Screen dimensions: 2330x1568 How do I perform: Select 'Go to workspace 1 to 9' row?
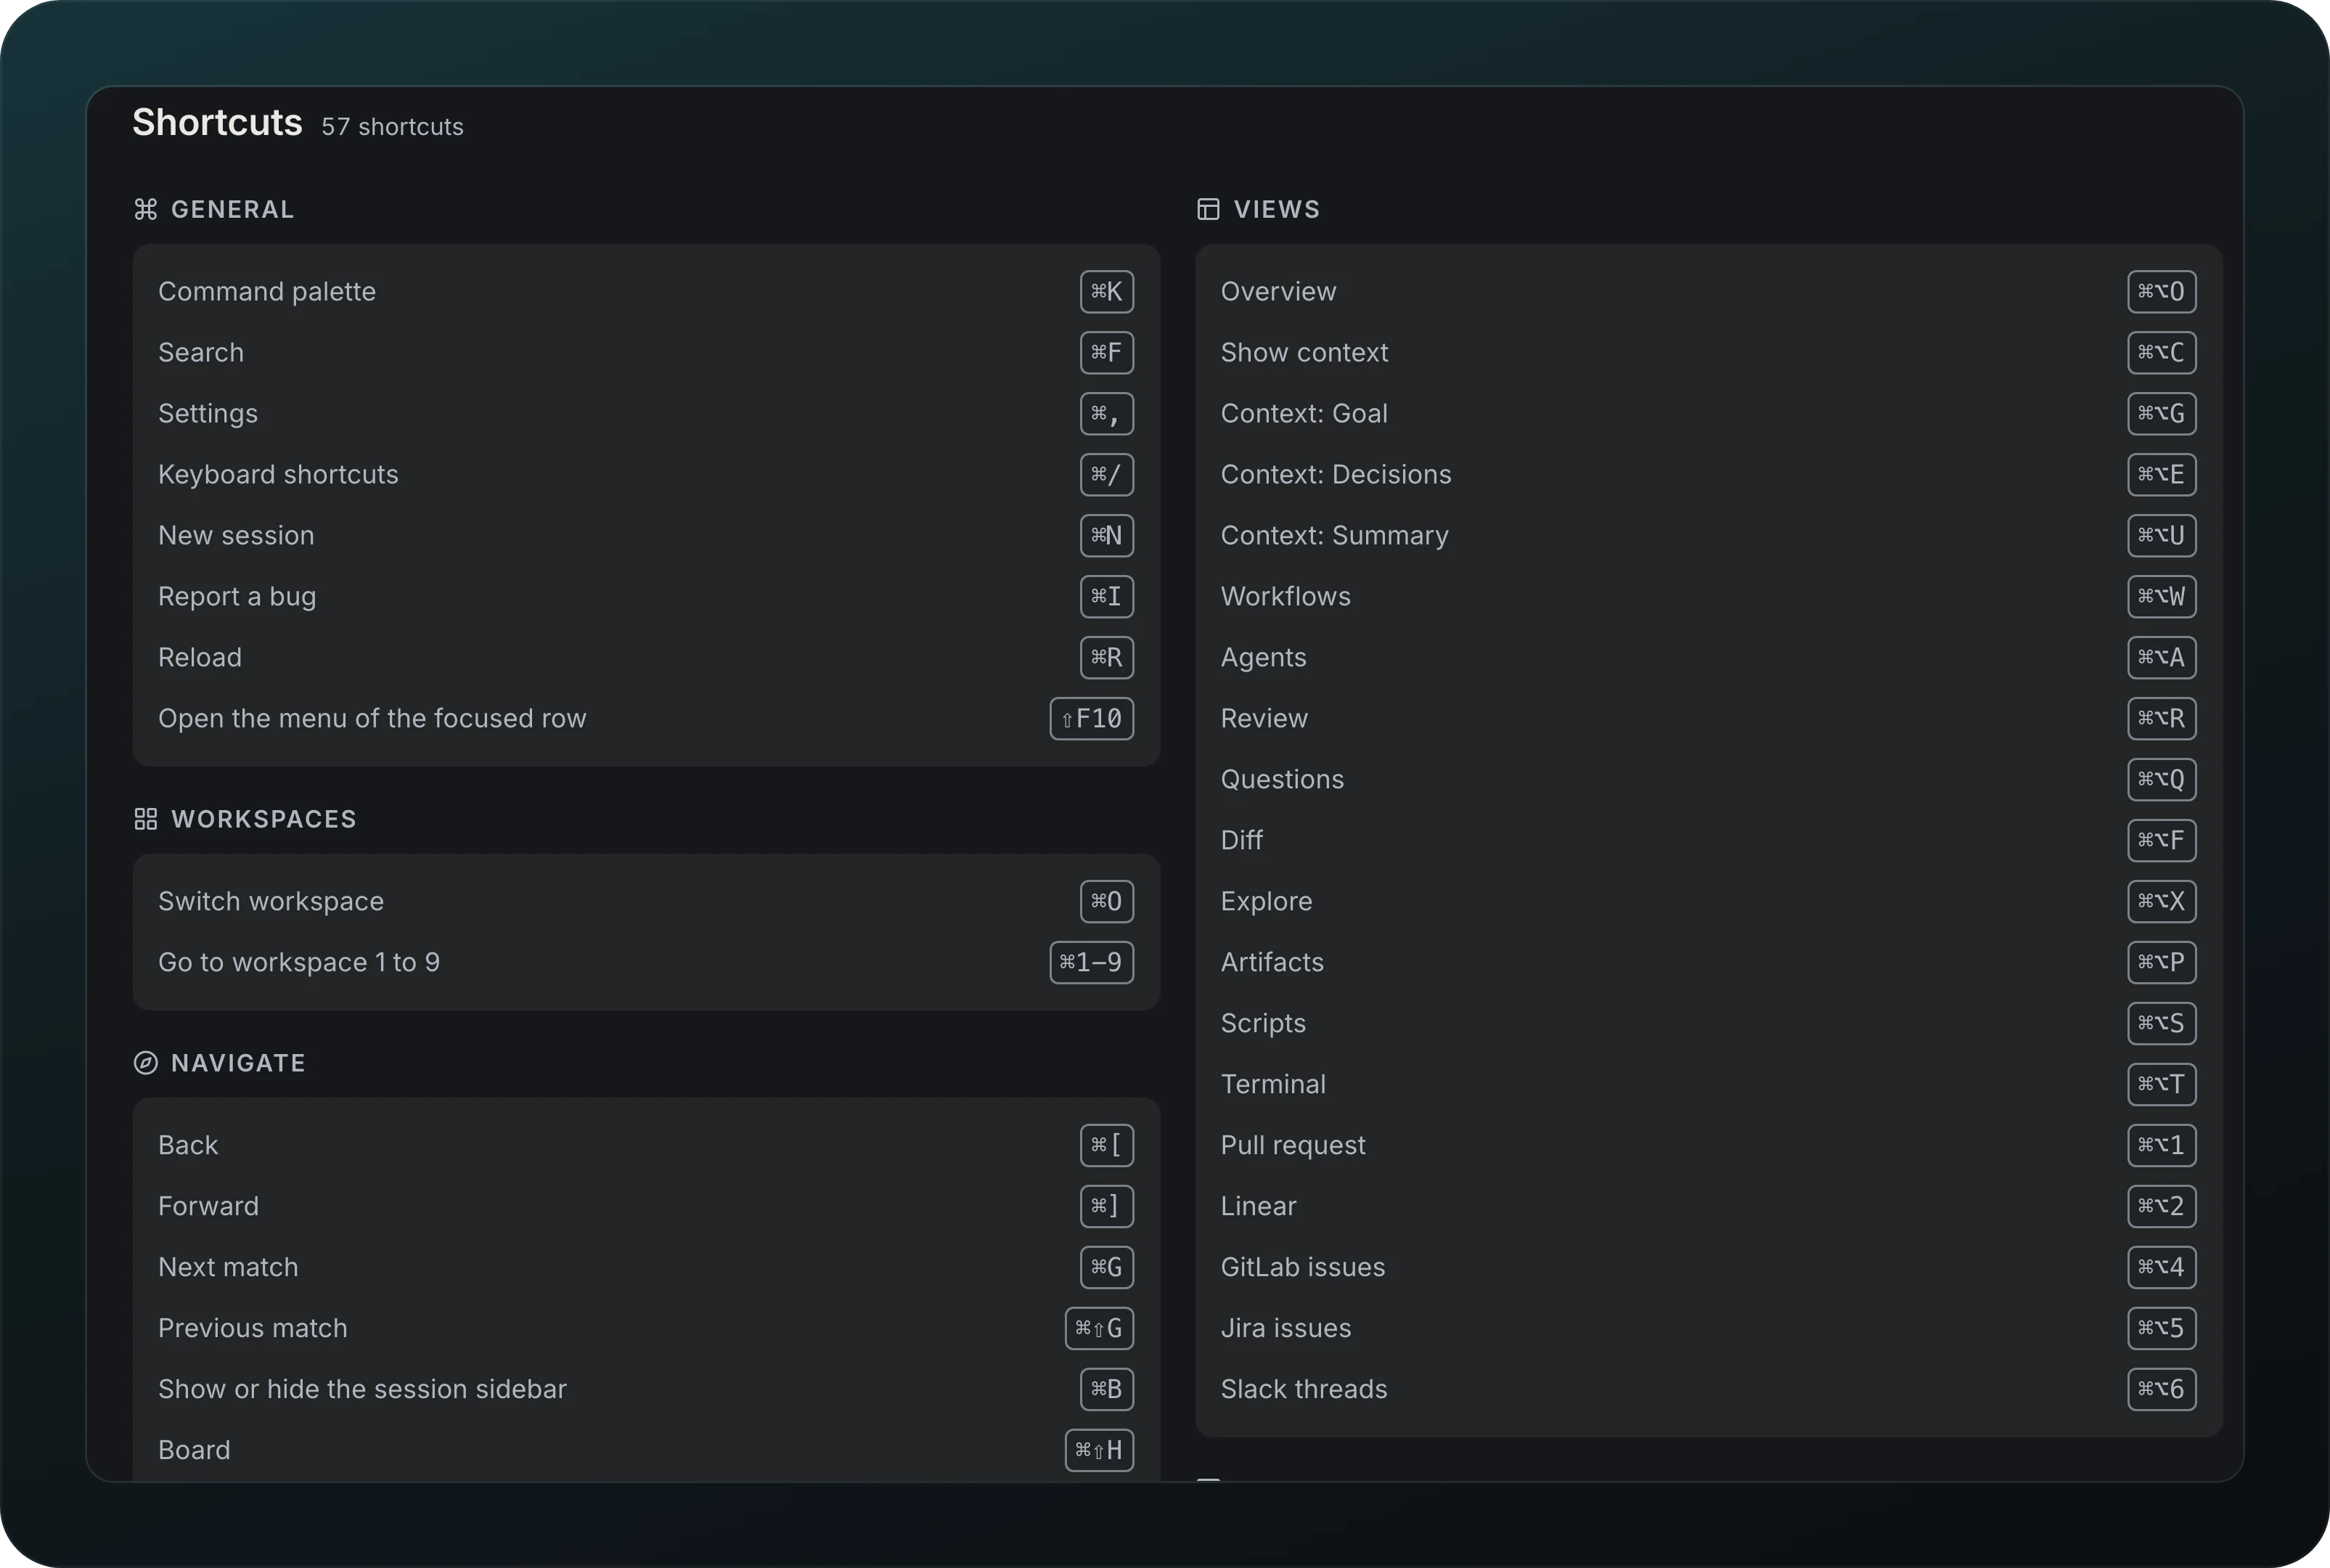click(646, 962)
